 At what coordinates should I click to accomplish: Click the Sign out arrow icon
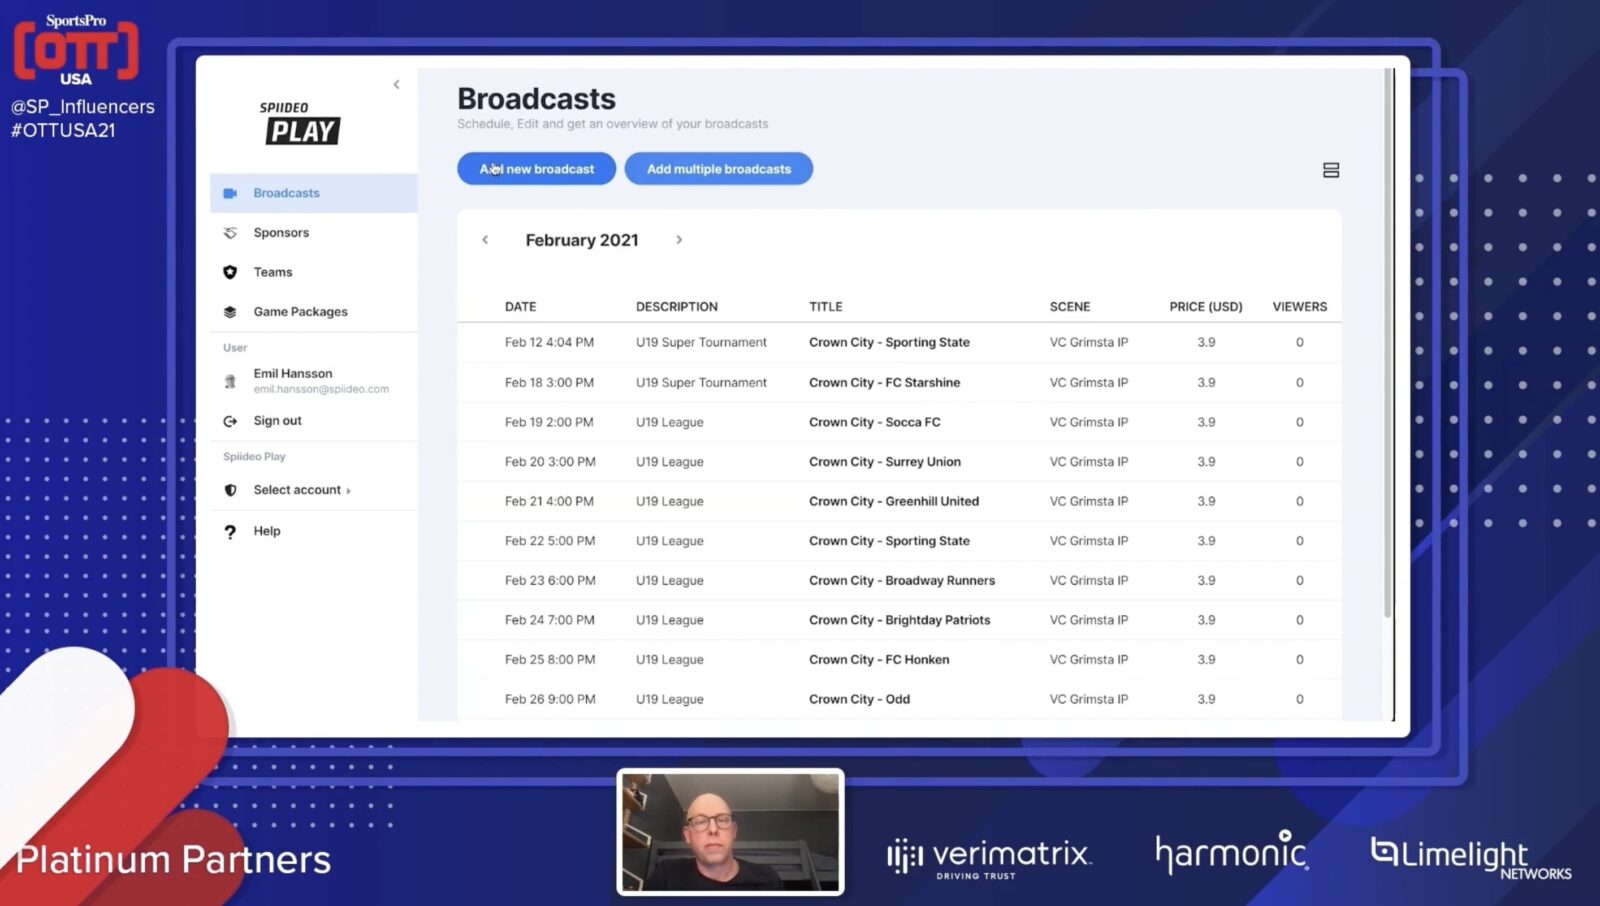coord(230,421)
